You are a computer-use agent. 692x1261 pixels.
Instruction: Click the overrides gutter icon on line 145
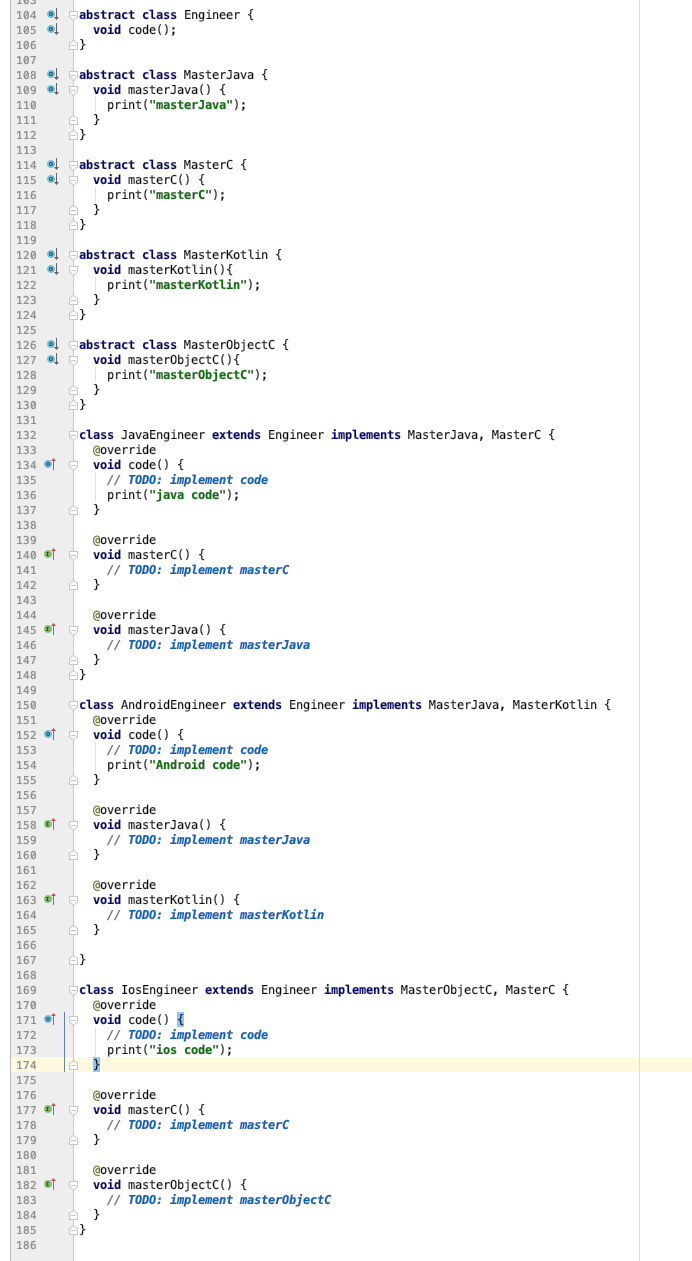[x=49, y=630]
